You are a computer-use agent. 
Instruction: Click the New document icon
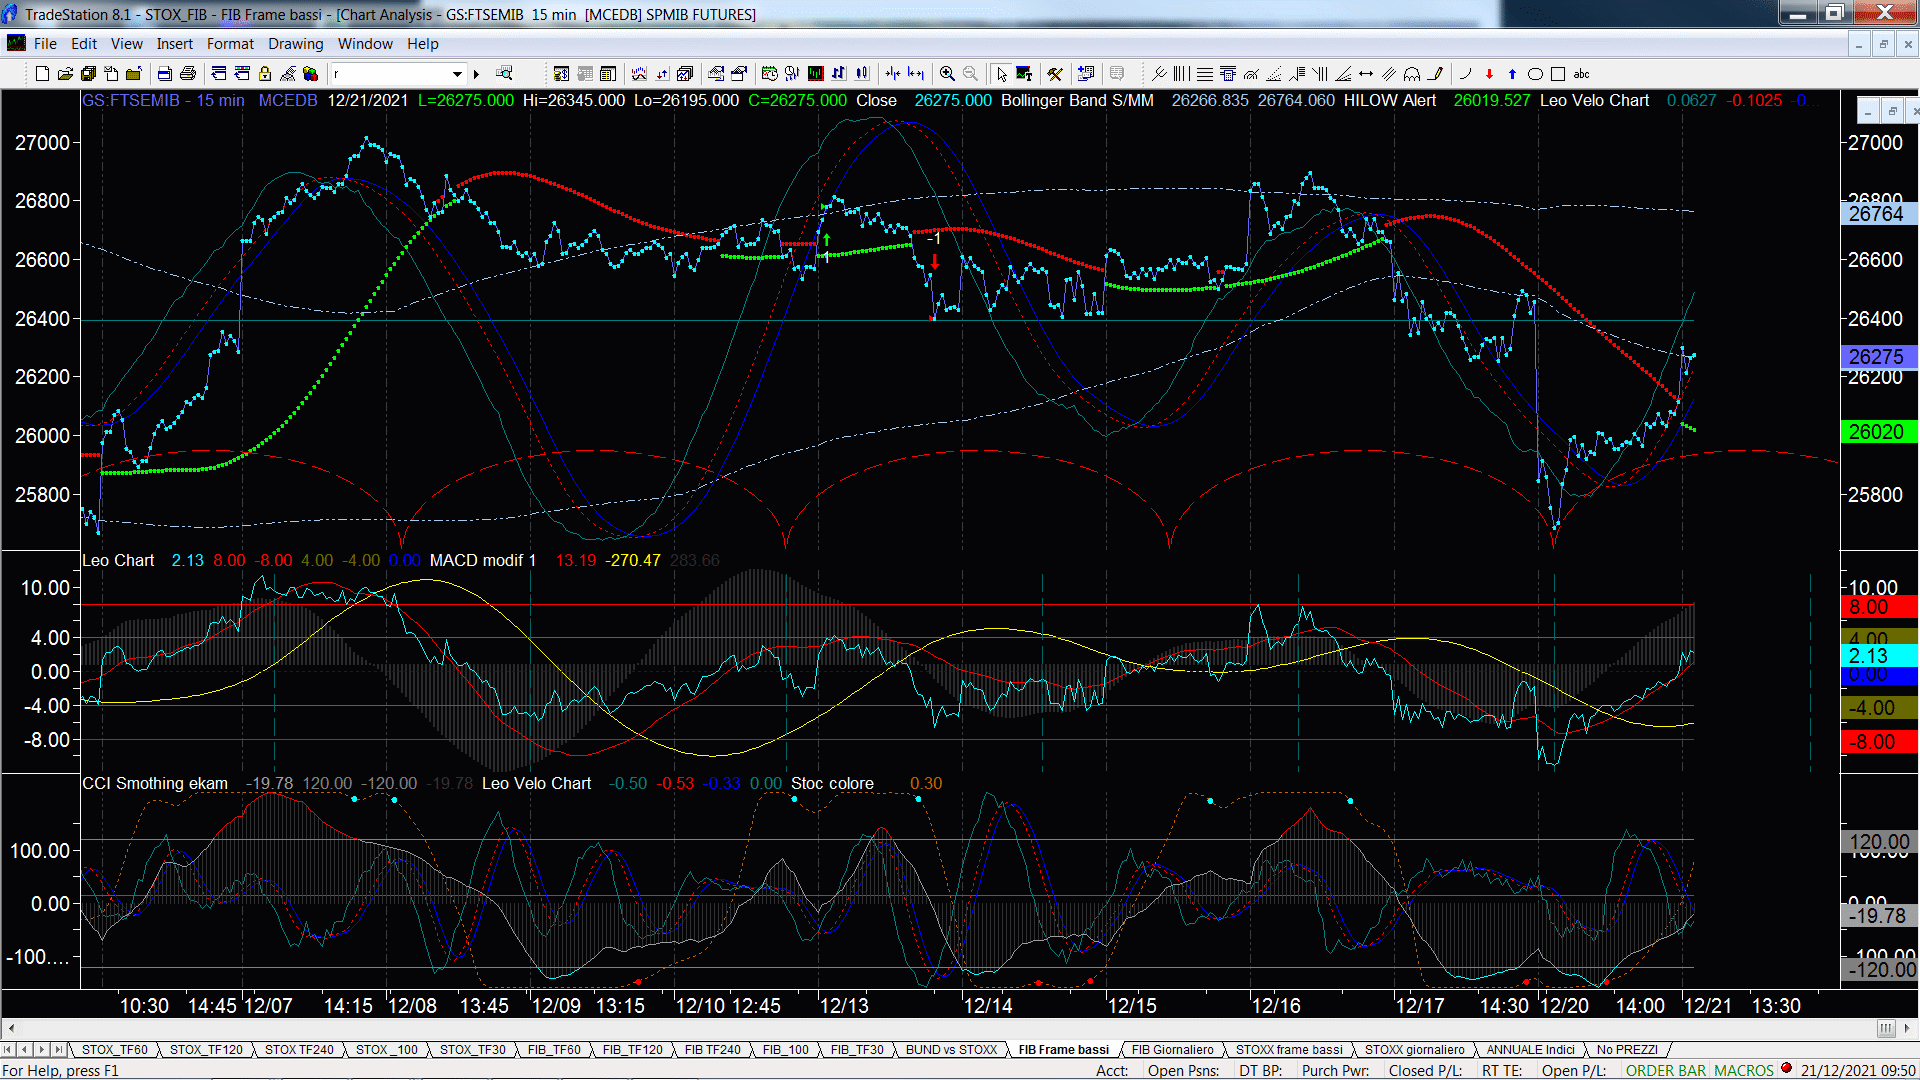[x=42, y=74]
